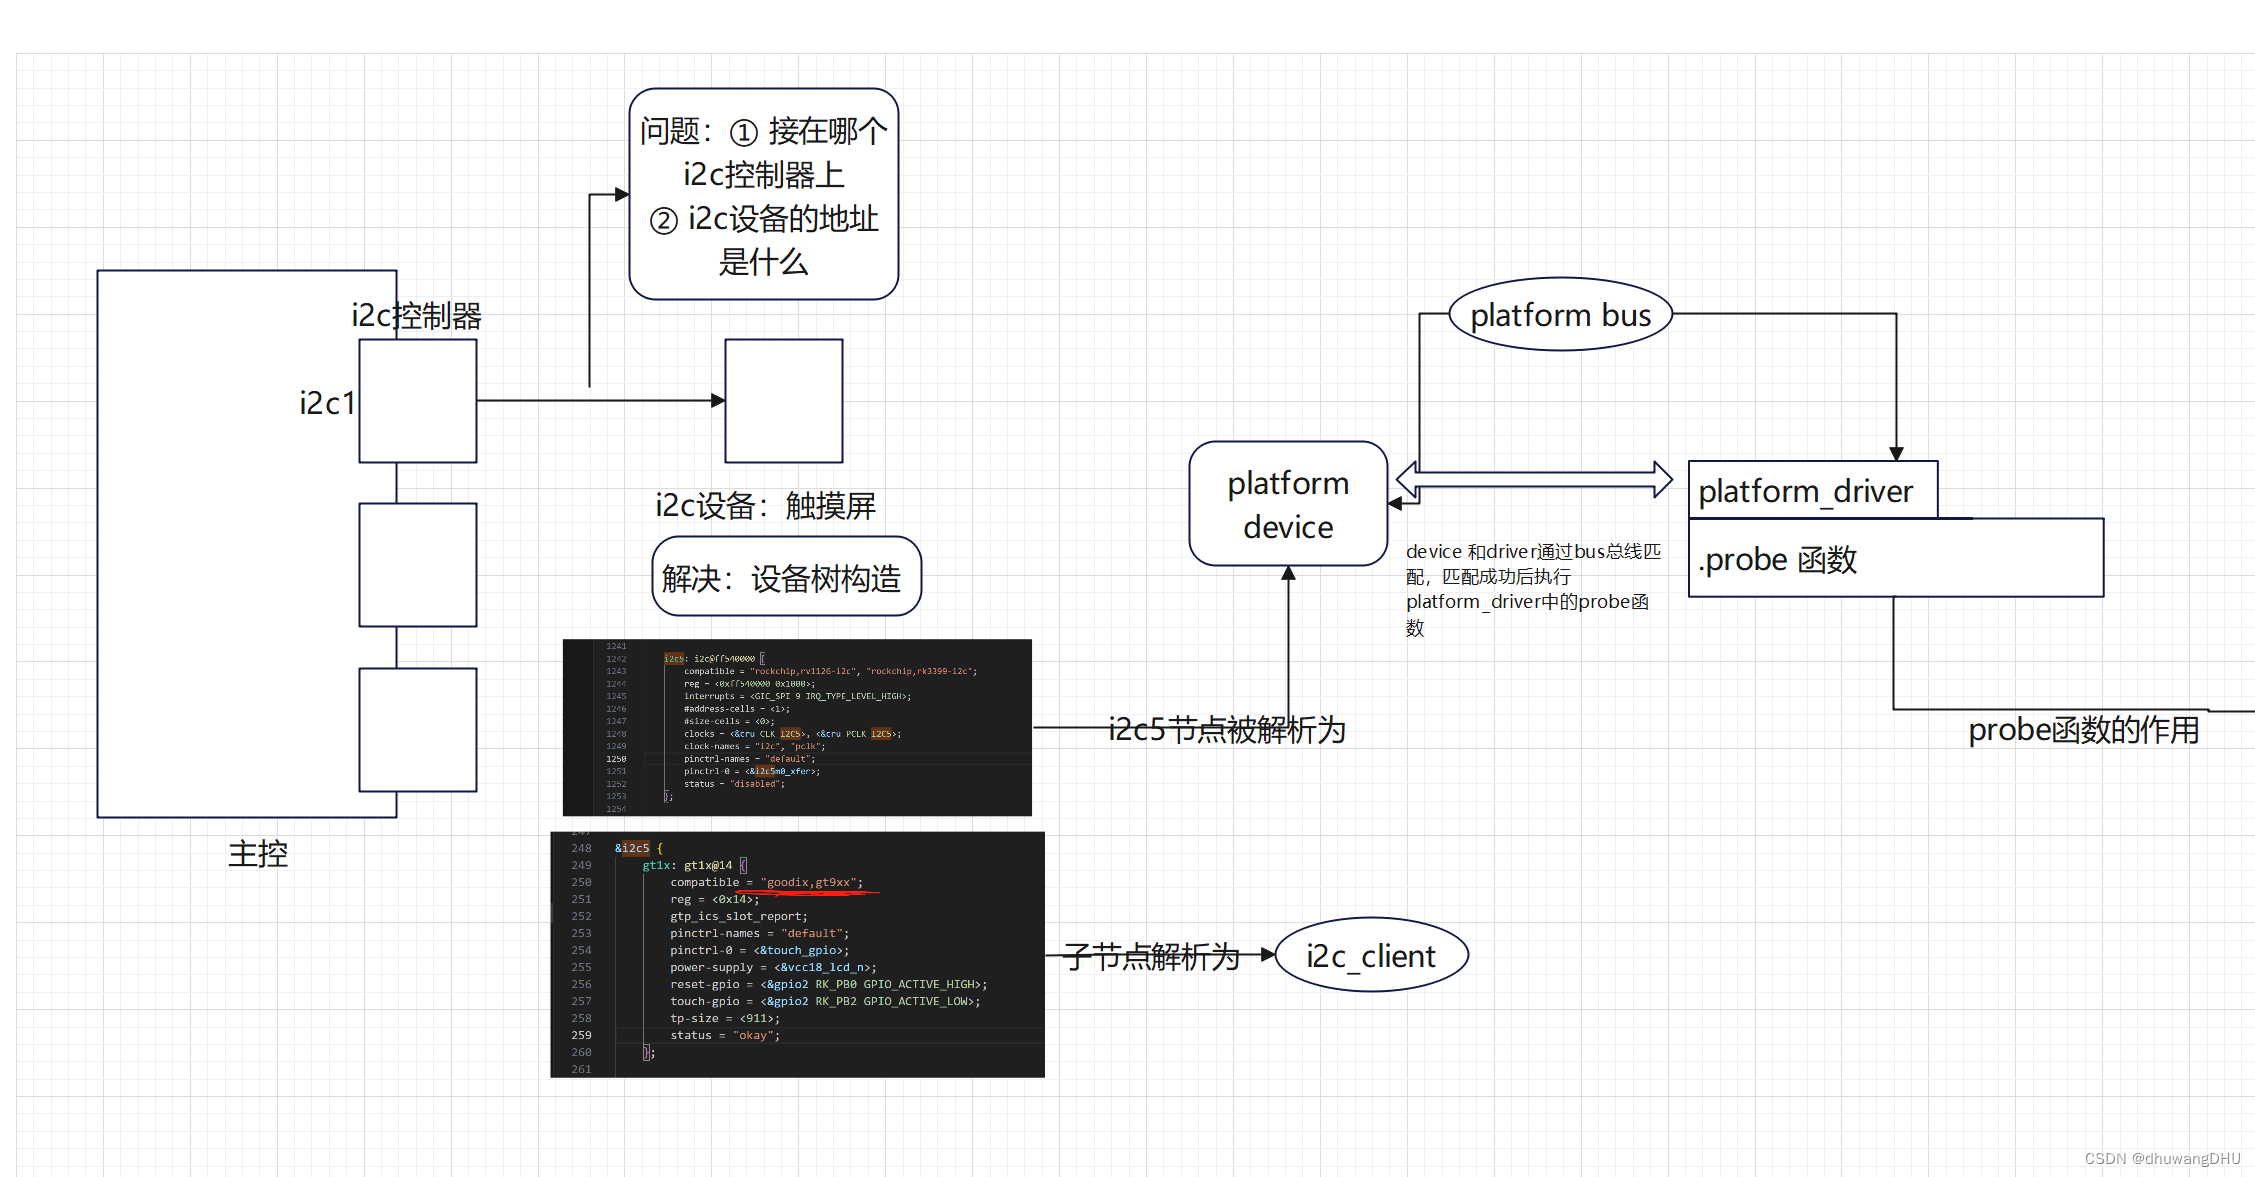This screenshot has width=2255, height=1177.
Task: Click the 子节点解析为 label
Action: coord(1151,957)
